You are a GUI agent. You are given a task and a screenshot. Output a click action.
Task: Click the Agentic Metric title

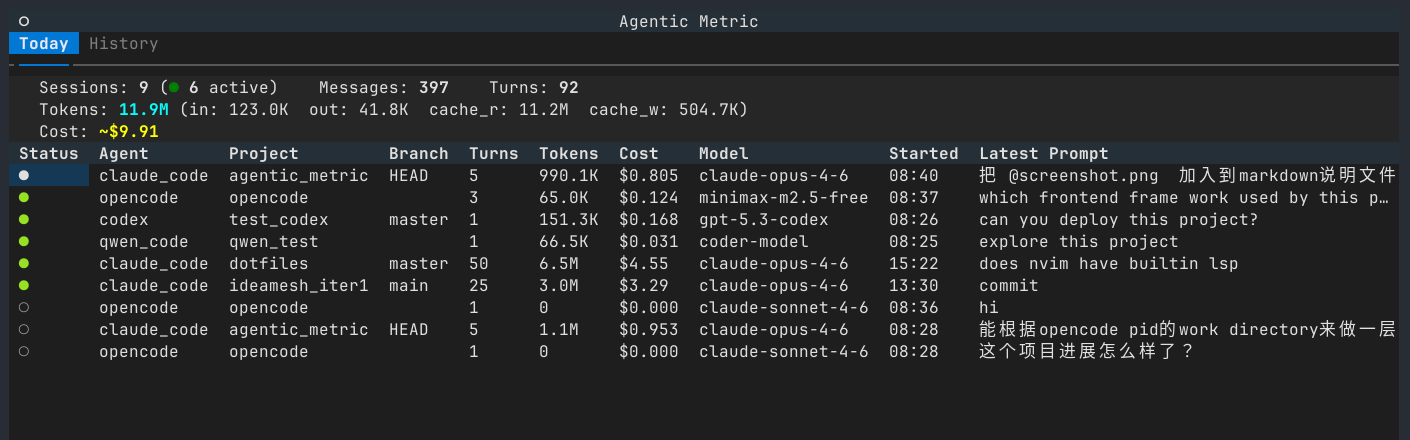click(x=689, y=21)
